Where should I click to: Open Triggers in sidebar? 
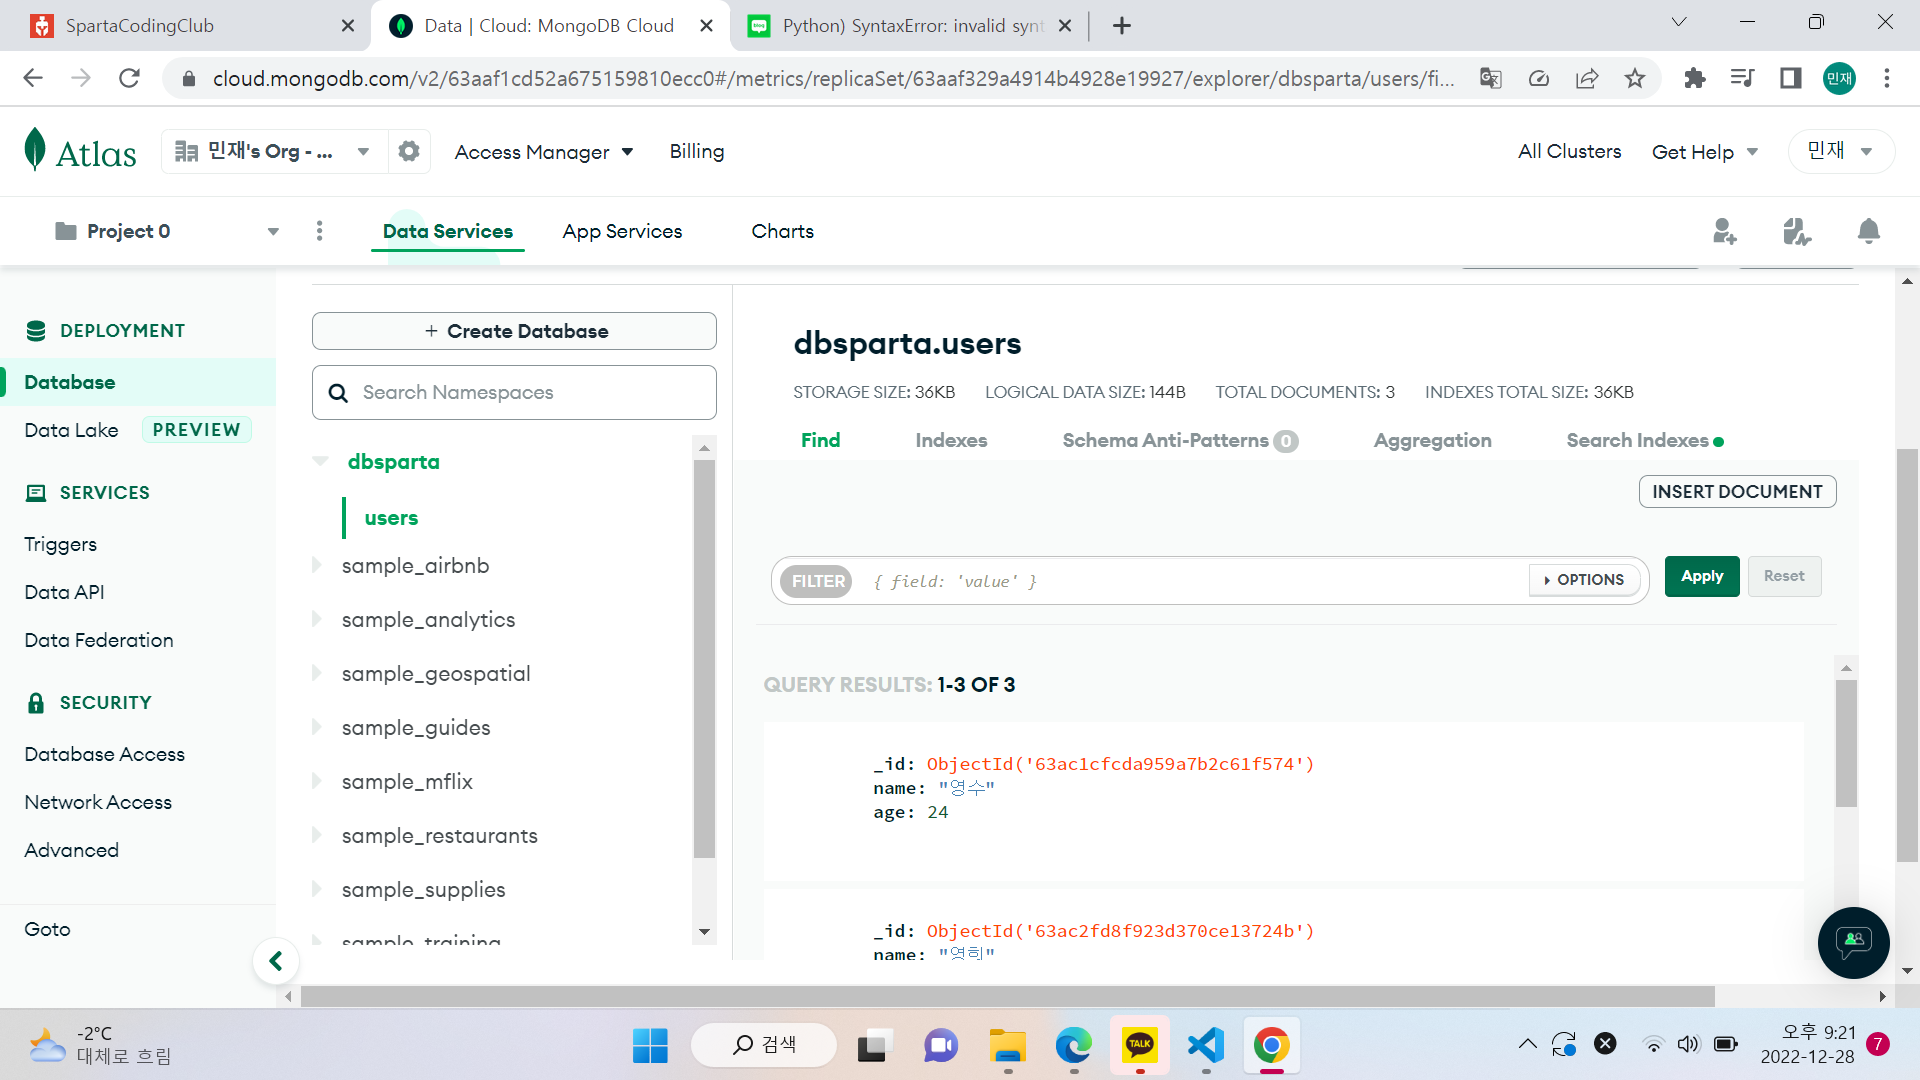61,544
